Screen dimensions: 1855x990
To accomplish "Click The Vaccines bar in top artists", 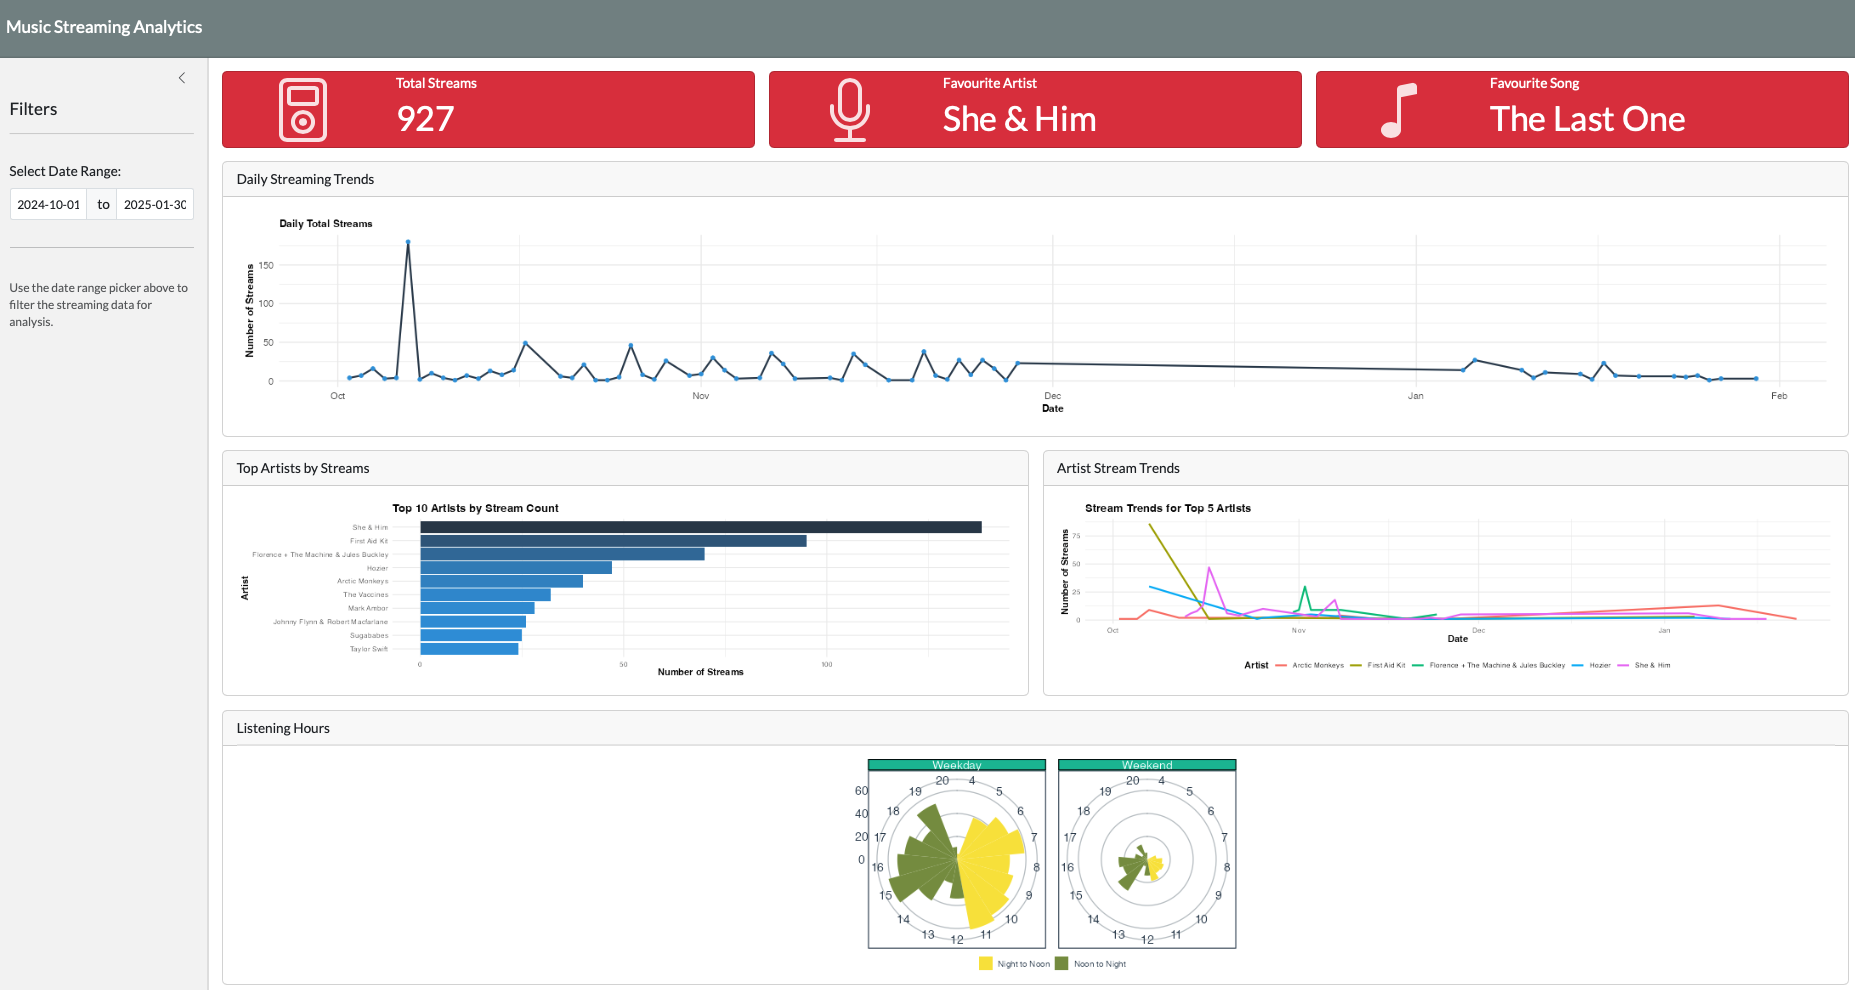I will pyautogui.click(x=486, y=595).
